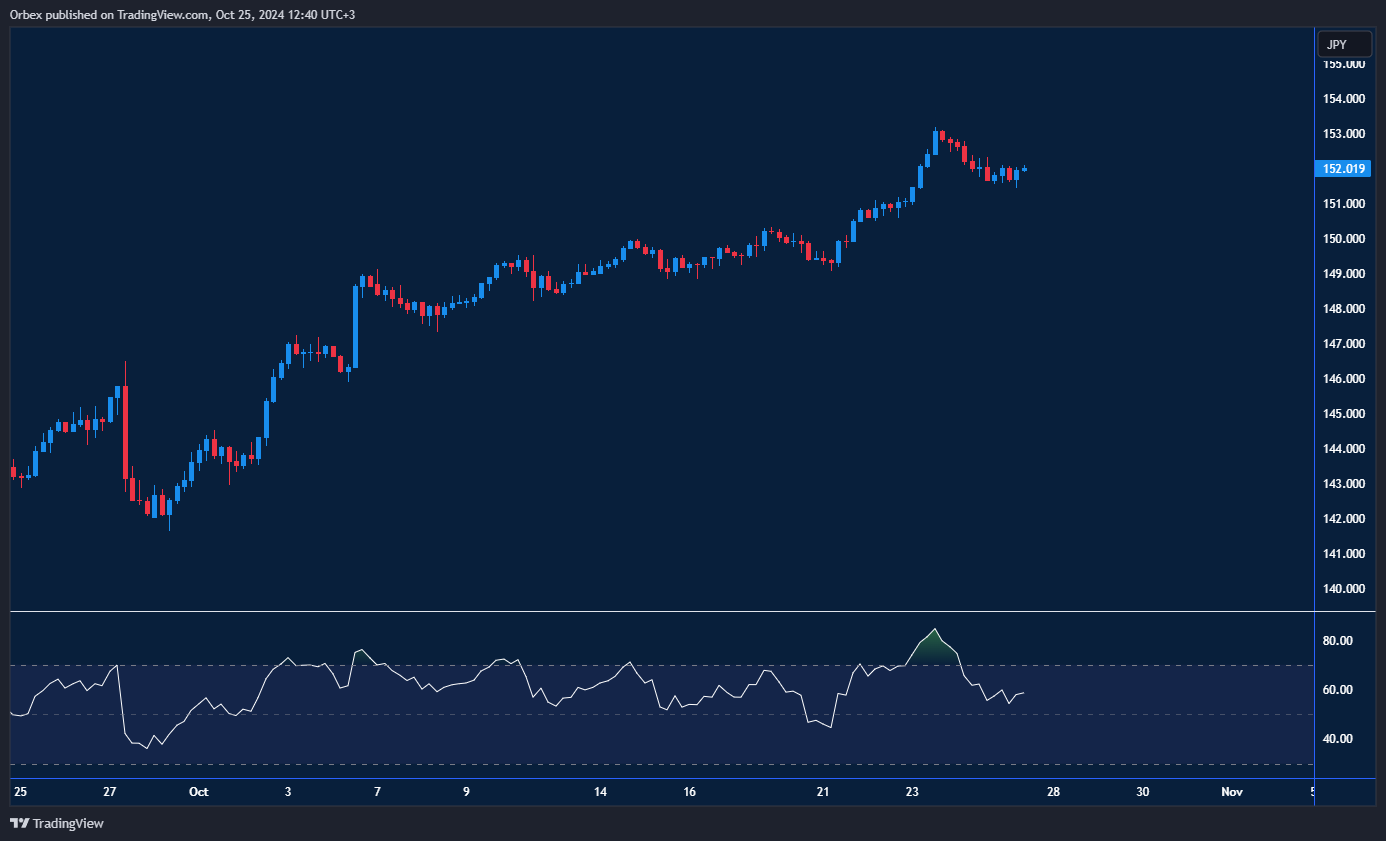Click the 152.019 current price label

[x=1345, y=169]
